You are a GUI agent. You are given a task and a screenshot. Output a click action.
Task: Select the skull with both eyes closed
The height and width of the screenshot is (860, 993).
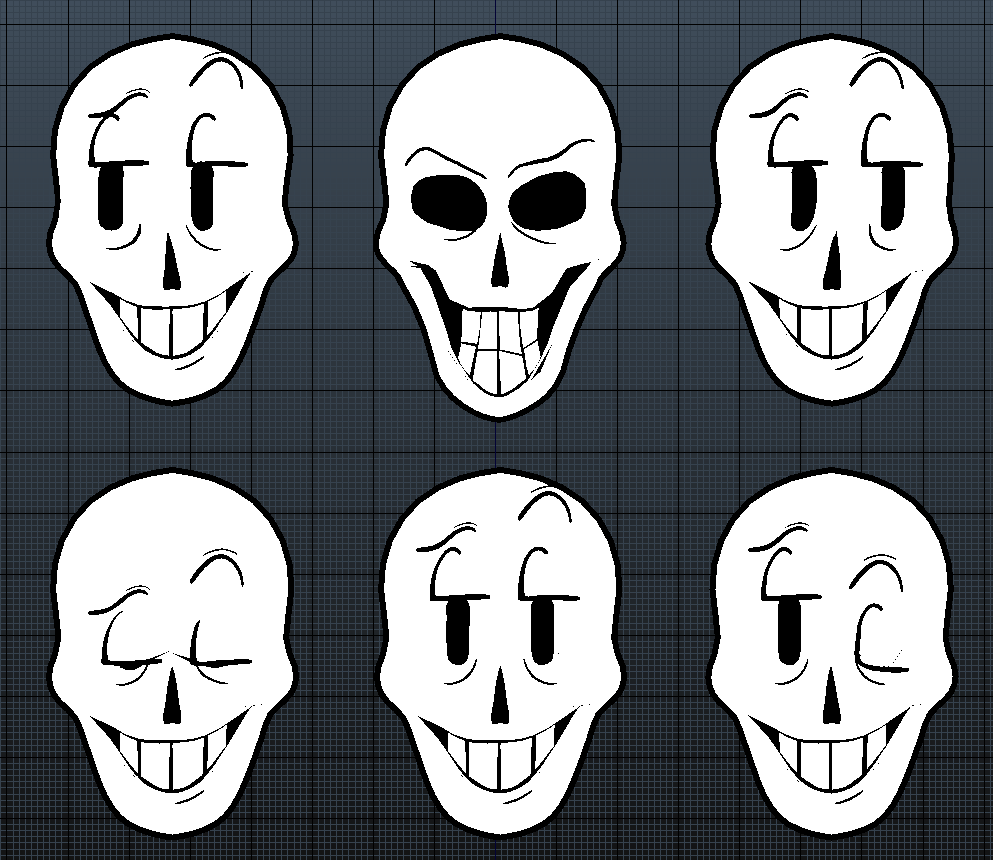(172, 652)
